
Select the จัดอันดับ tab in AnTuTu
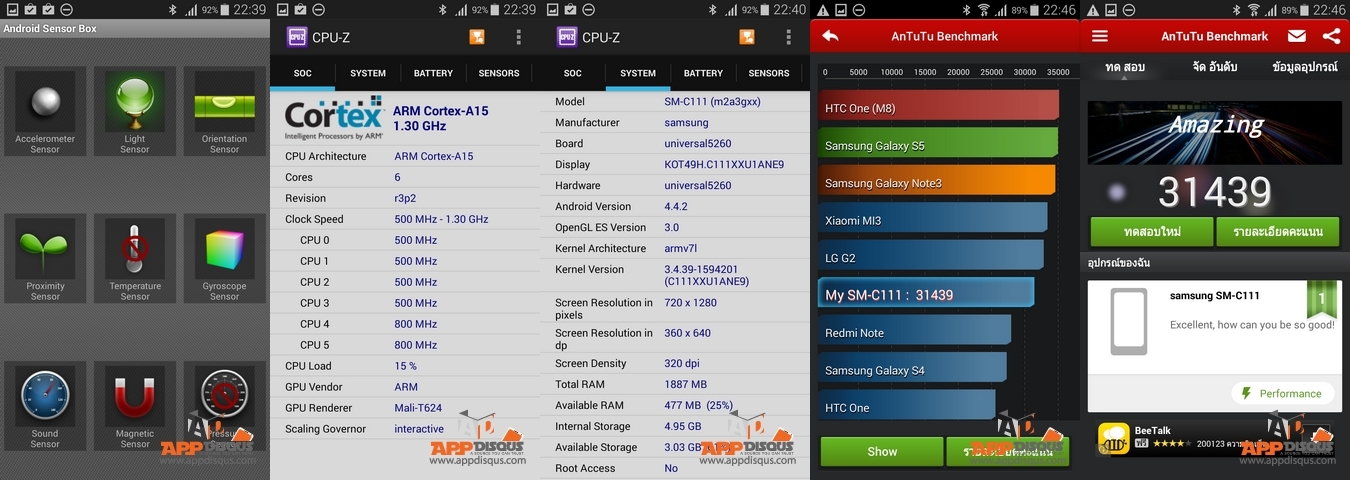coord(1215,68)
